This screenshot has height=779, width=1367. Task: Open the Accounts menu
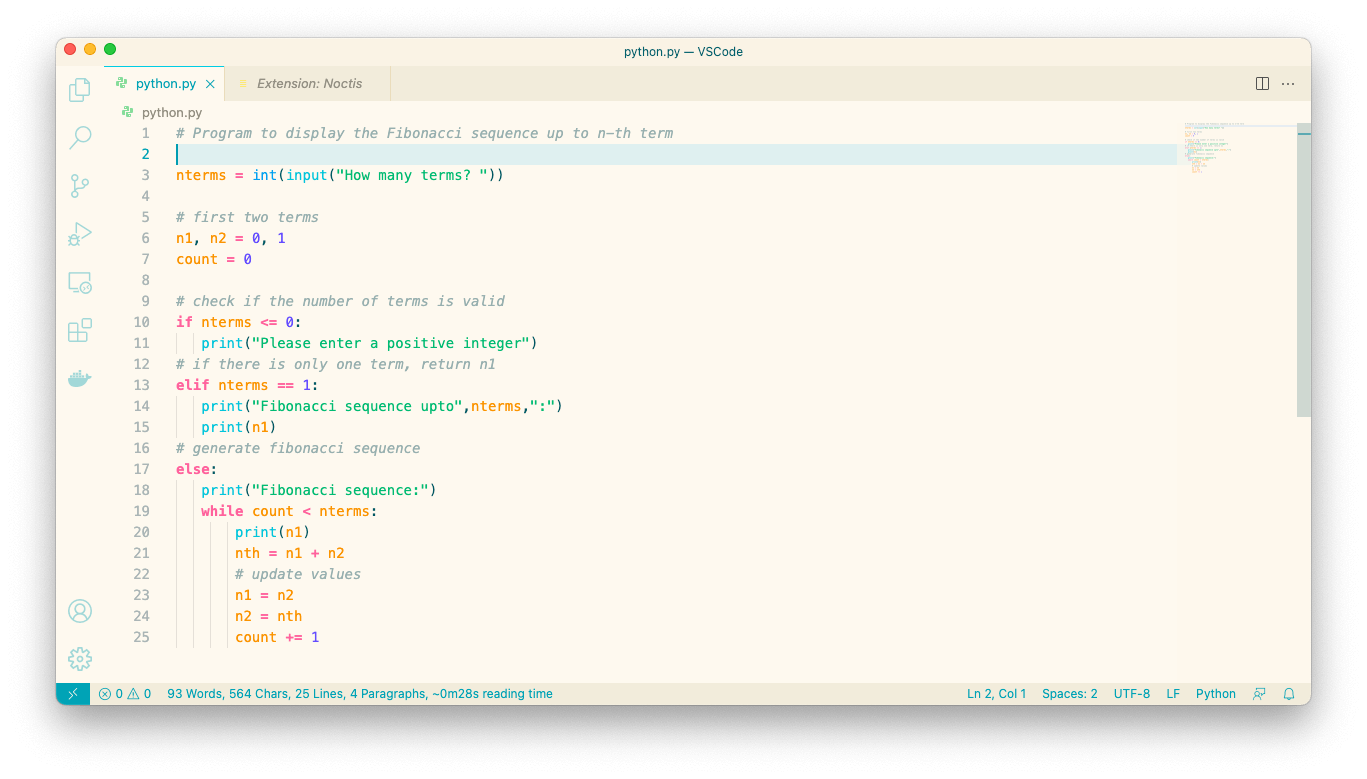tap(80, 611)
